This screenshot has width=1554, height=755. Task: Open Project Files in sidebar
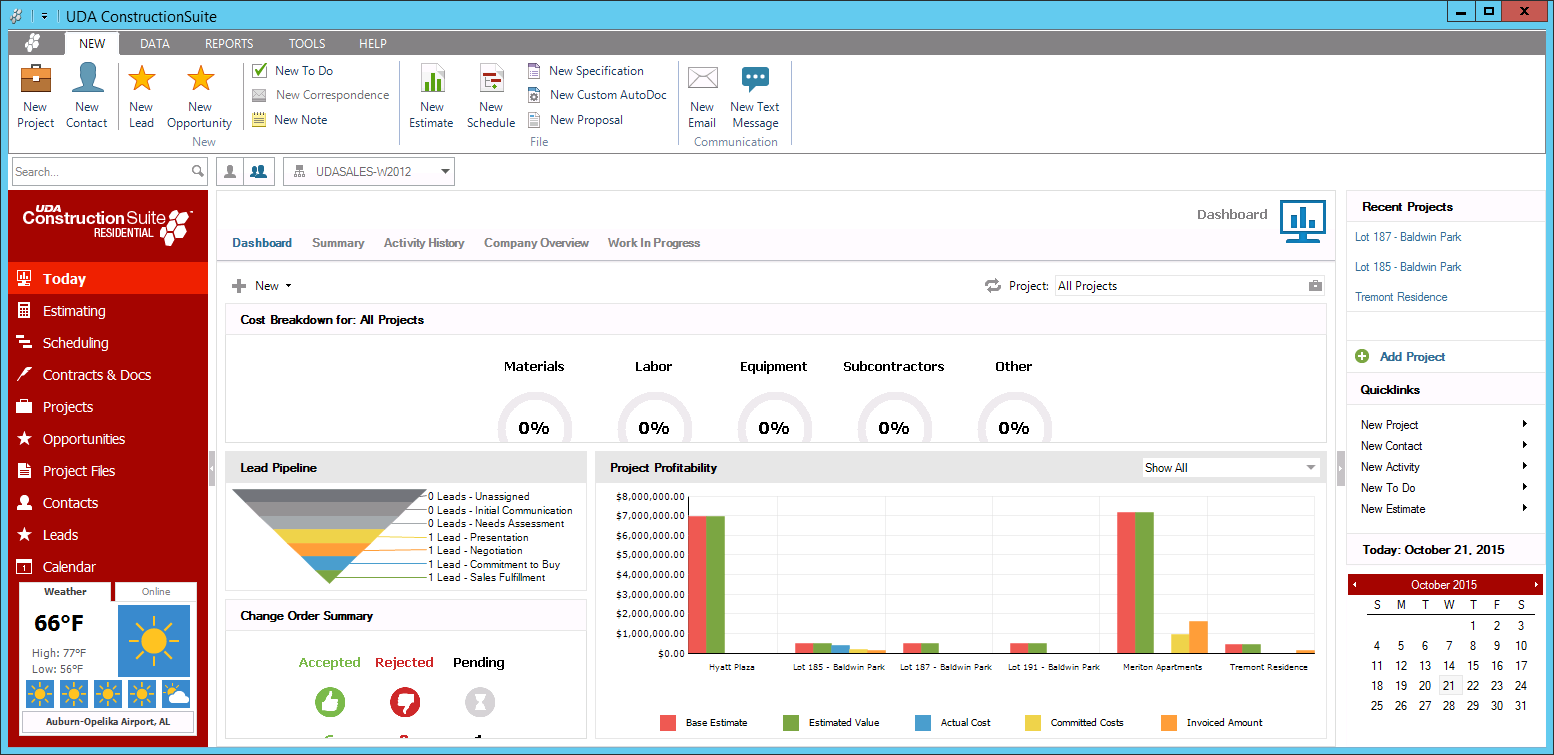tap(108, 471)
